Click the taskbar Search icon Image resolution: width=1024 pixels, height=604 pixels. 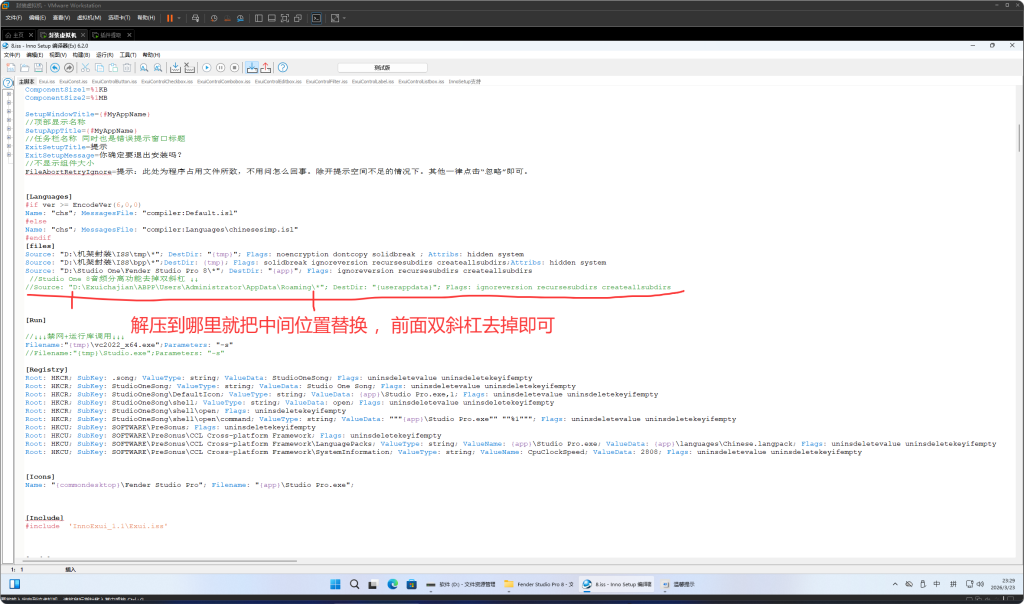354,584
